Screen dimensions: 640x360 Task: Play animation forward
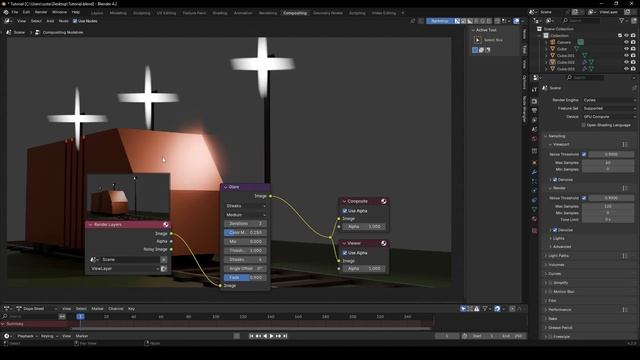[271, 336]
